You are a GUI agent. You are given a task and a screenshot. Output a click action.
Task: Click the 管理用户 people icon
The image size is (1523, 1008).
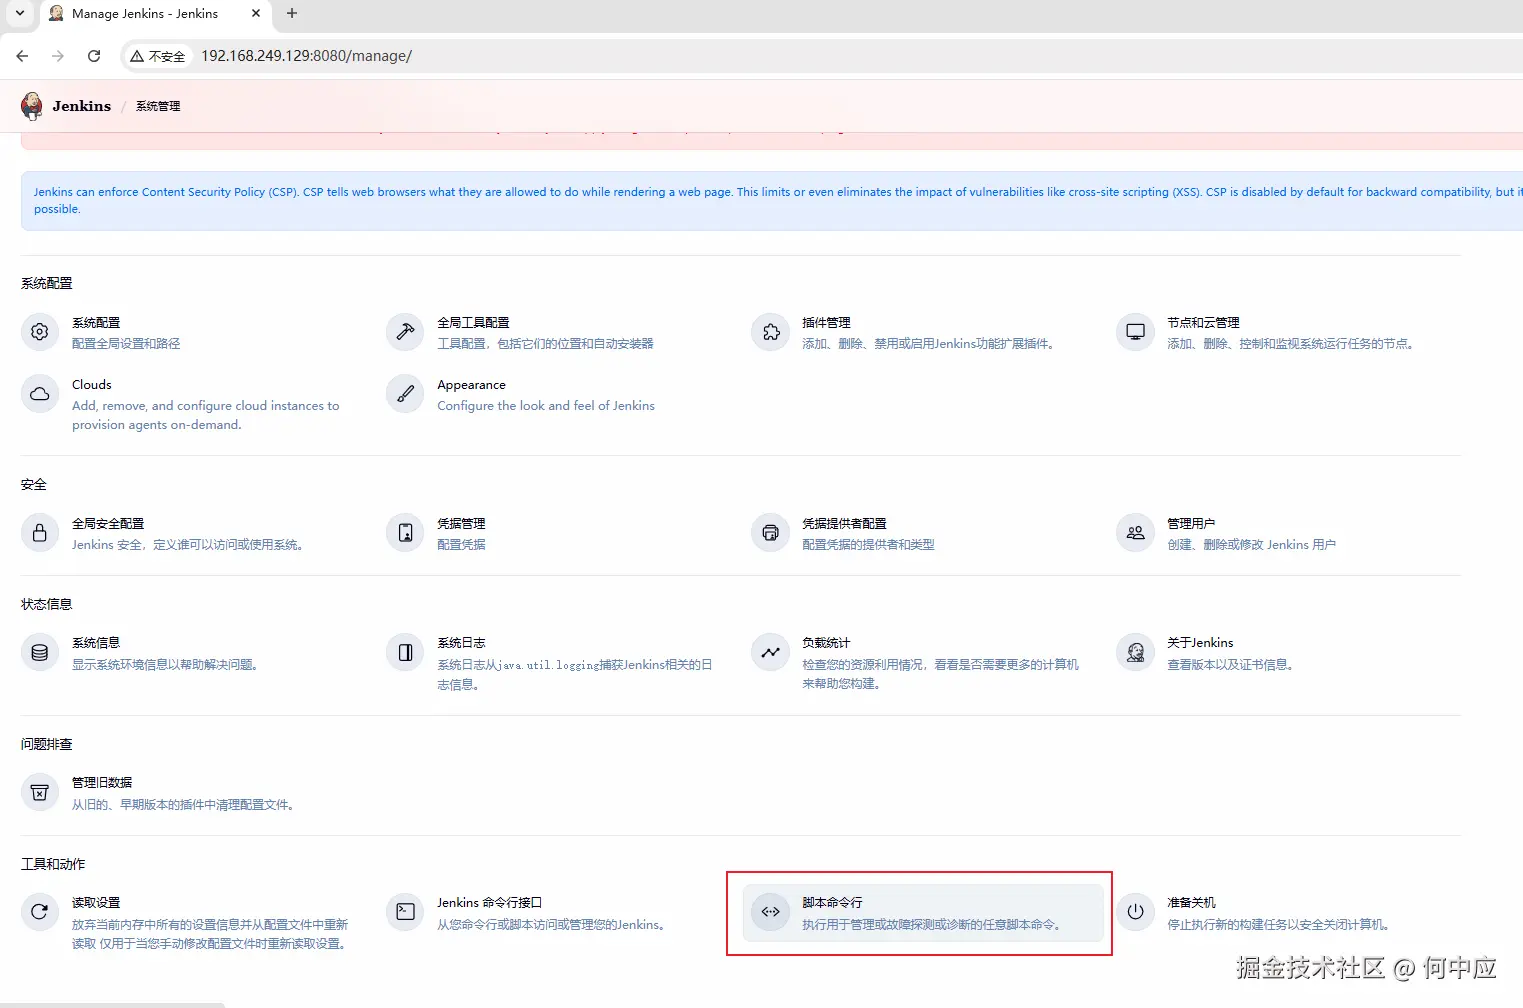(1135, 533)
